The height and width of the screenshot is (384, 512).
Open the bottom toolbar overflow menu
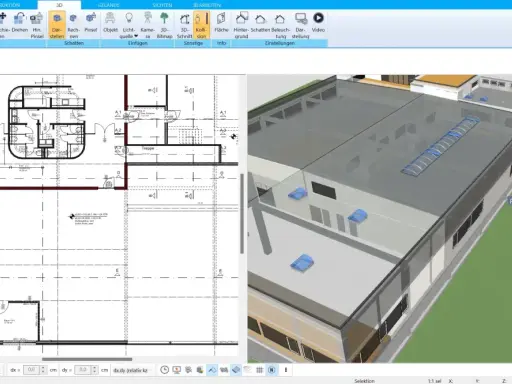click(x=286, y=370)
